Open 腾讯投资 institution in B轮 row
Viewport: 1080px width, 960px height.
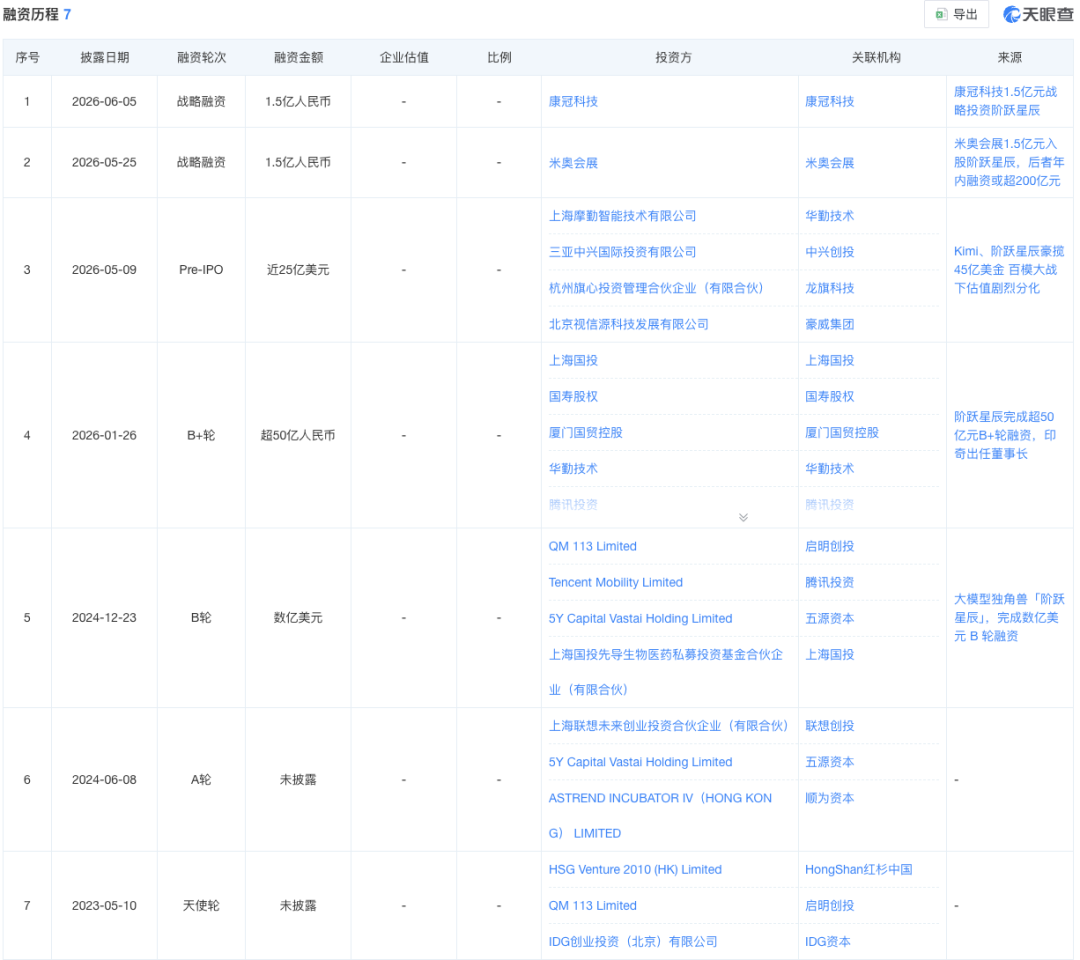pos(829,582)
